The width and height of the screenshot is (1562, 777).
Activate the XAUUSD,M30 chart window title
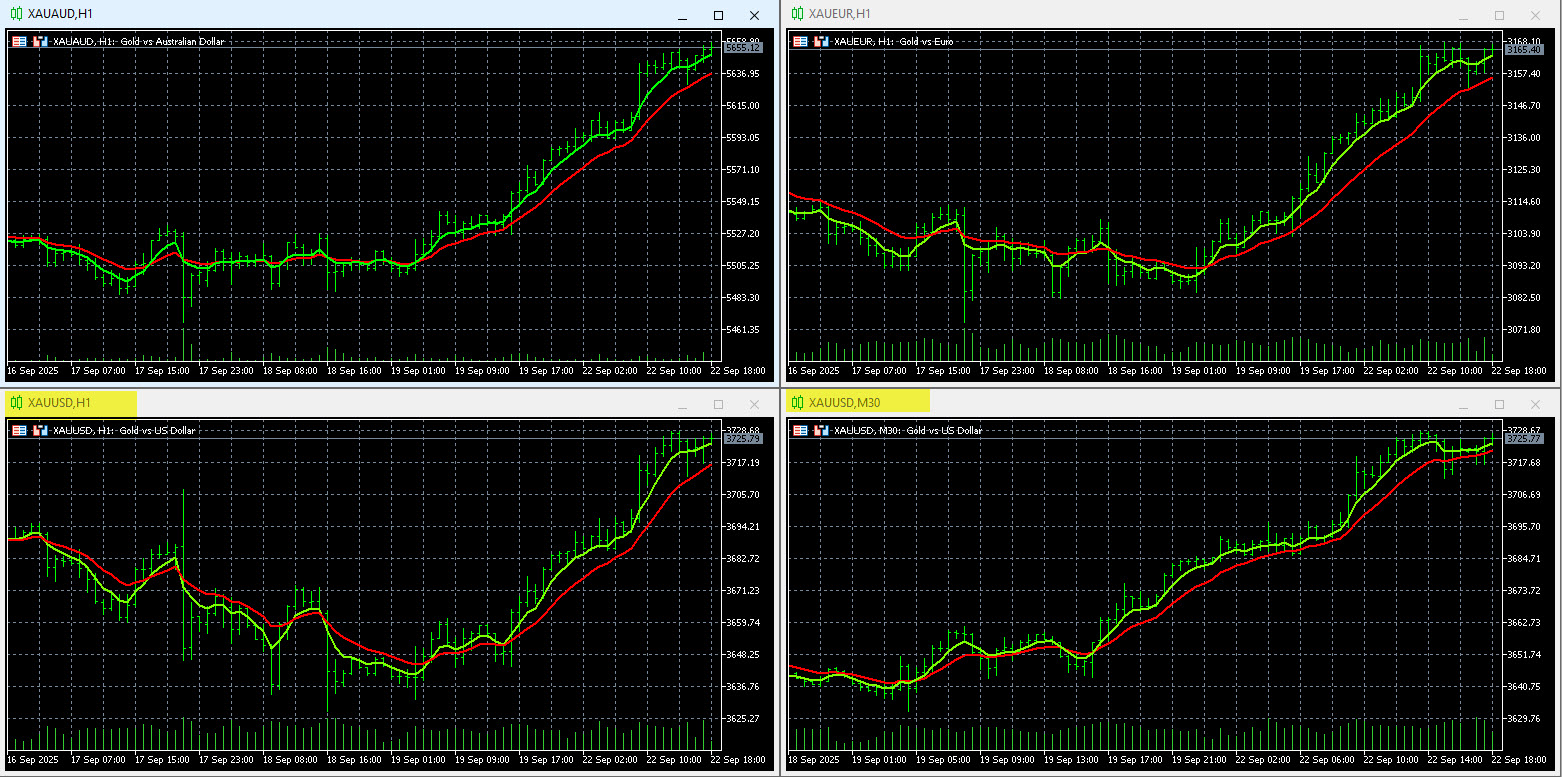click(x=844, y=403)
